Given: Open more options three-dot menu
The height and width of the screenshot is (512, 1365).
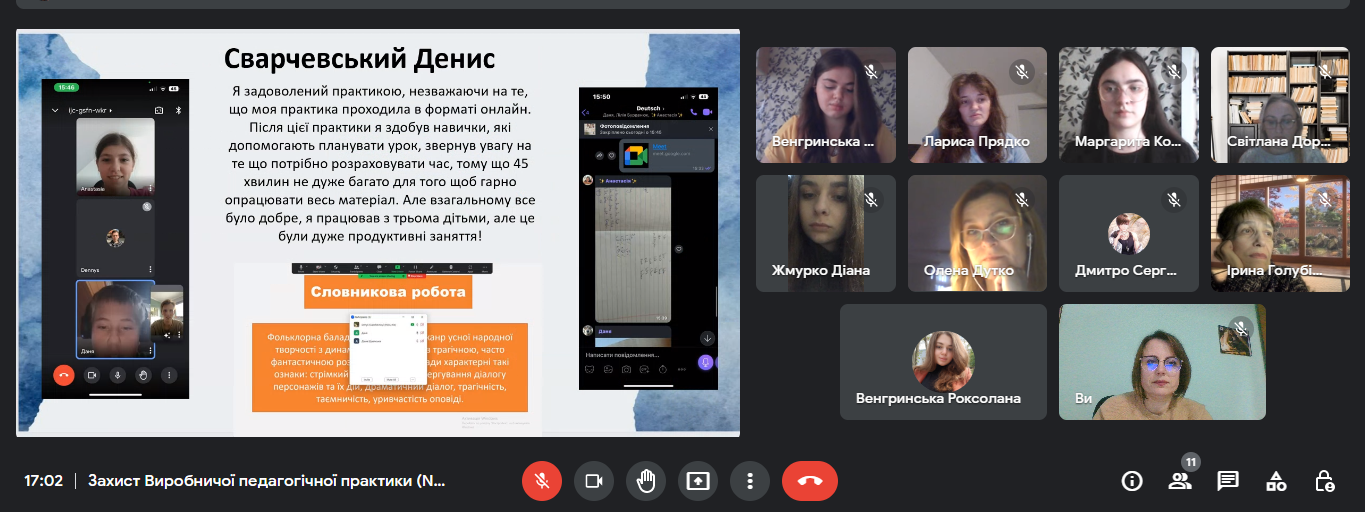Looking at the screenshot, I should pyautogui.click(x=749, y=481).
